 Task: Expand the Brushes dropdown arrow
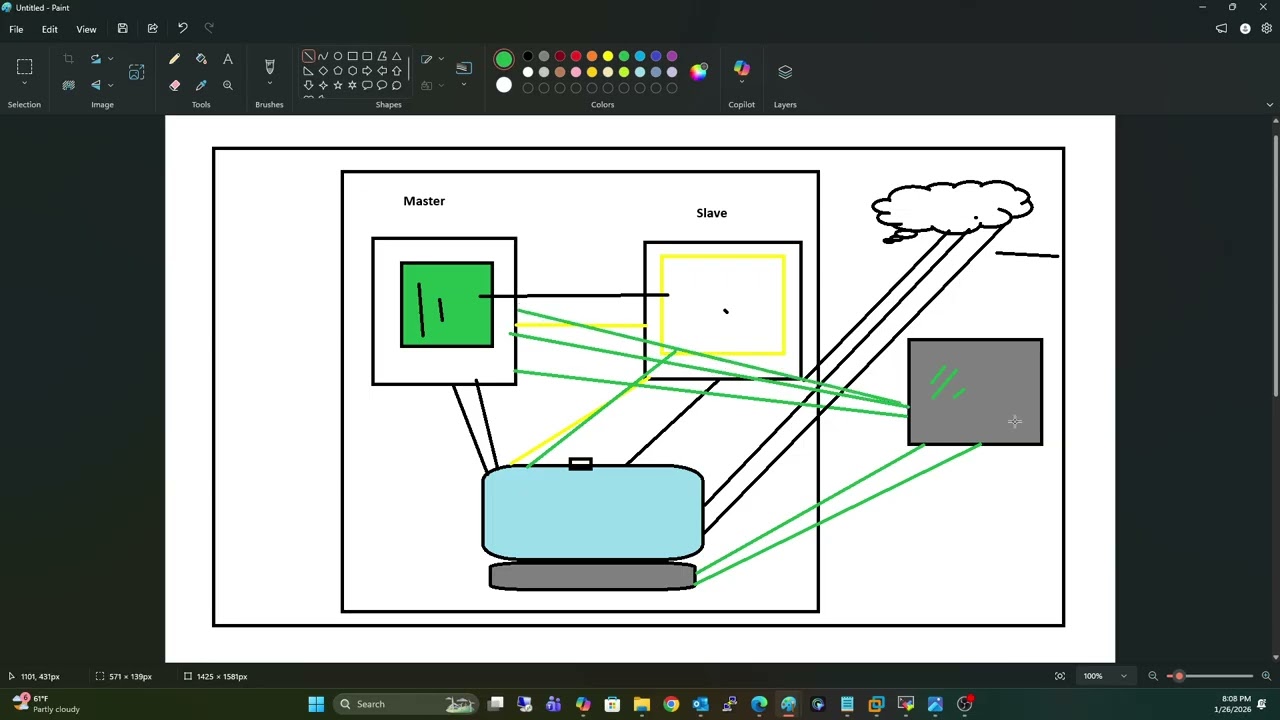click(269, 84)
